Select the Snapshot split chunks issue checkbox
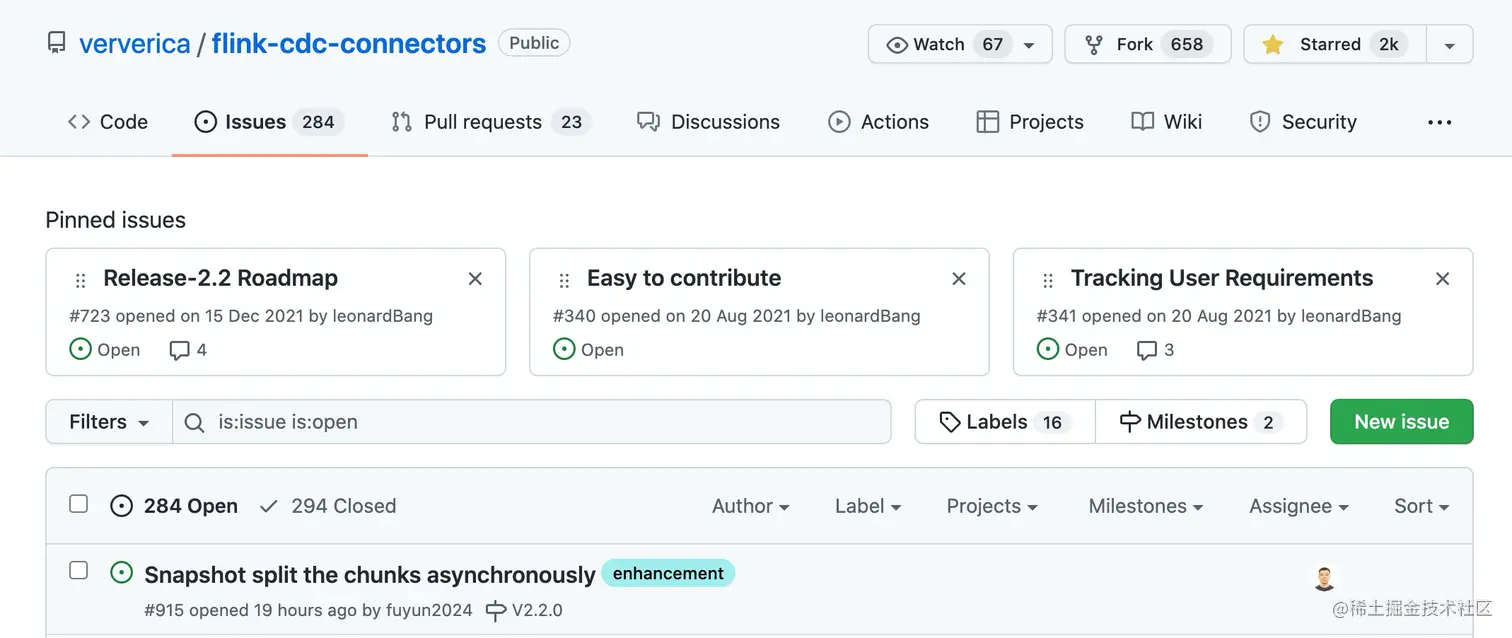Image resolution: width=1512 pixels, height=638 pixels. click(x=78, y=570)
